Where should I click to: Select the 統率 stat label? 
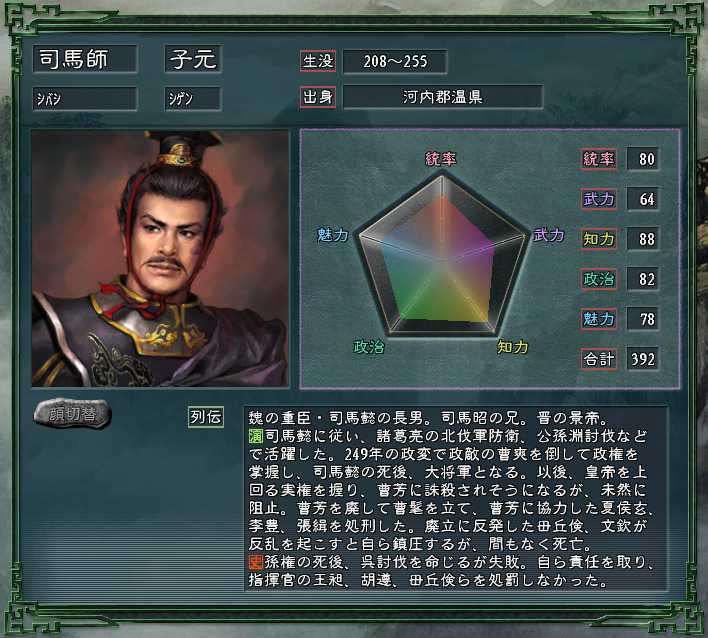599,159
